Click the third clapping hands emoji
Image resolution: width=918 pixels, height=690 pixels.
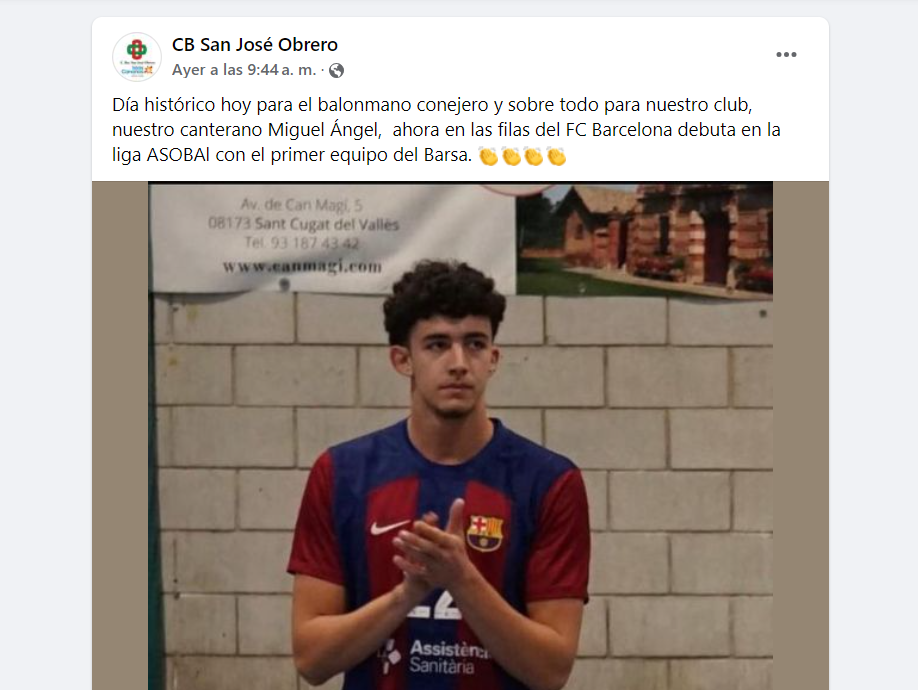point(533,156)
